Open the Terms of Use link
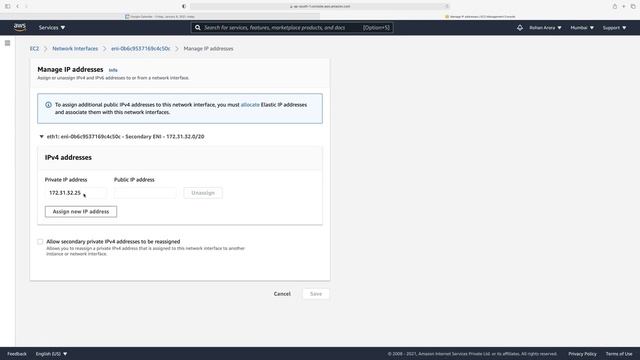The height and width of the screenshot is (360, 640). pos(619,354)
